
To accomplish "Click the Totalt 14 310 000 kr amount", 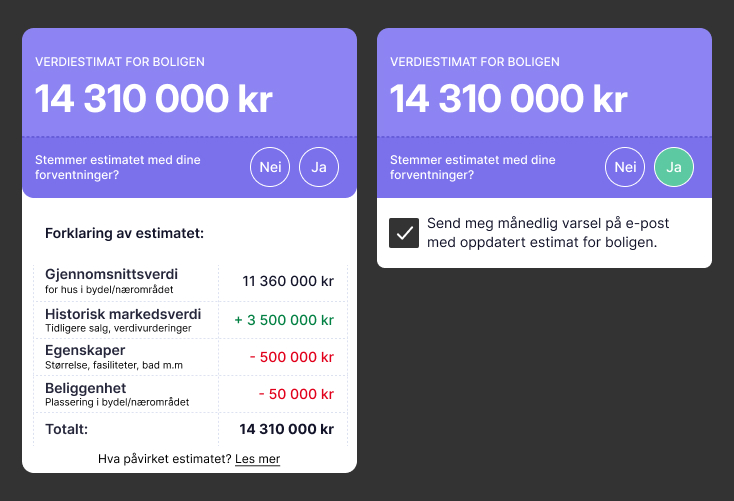I will pyautogui.click(x=286, y=429).
